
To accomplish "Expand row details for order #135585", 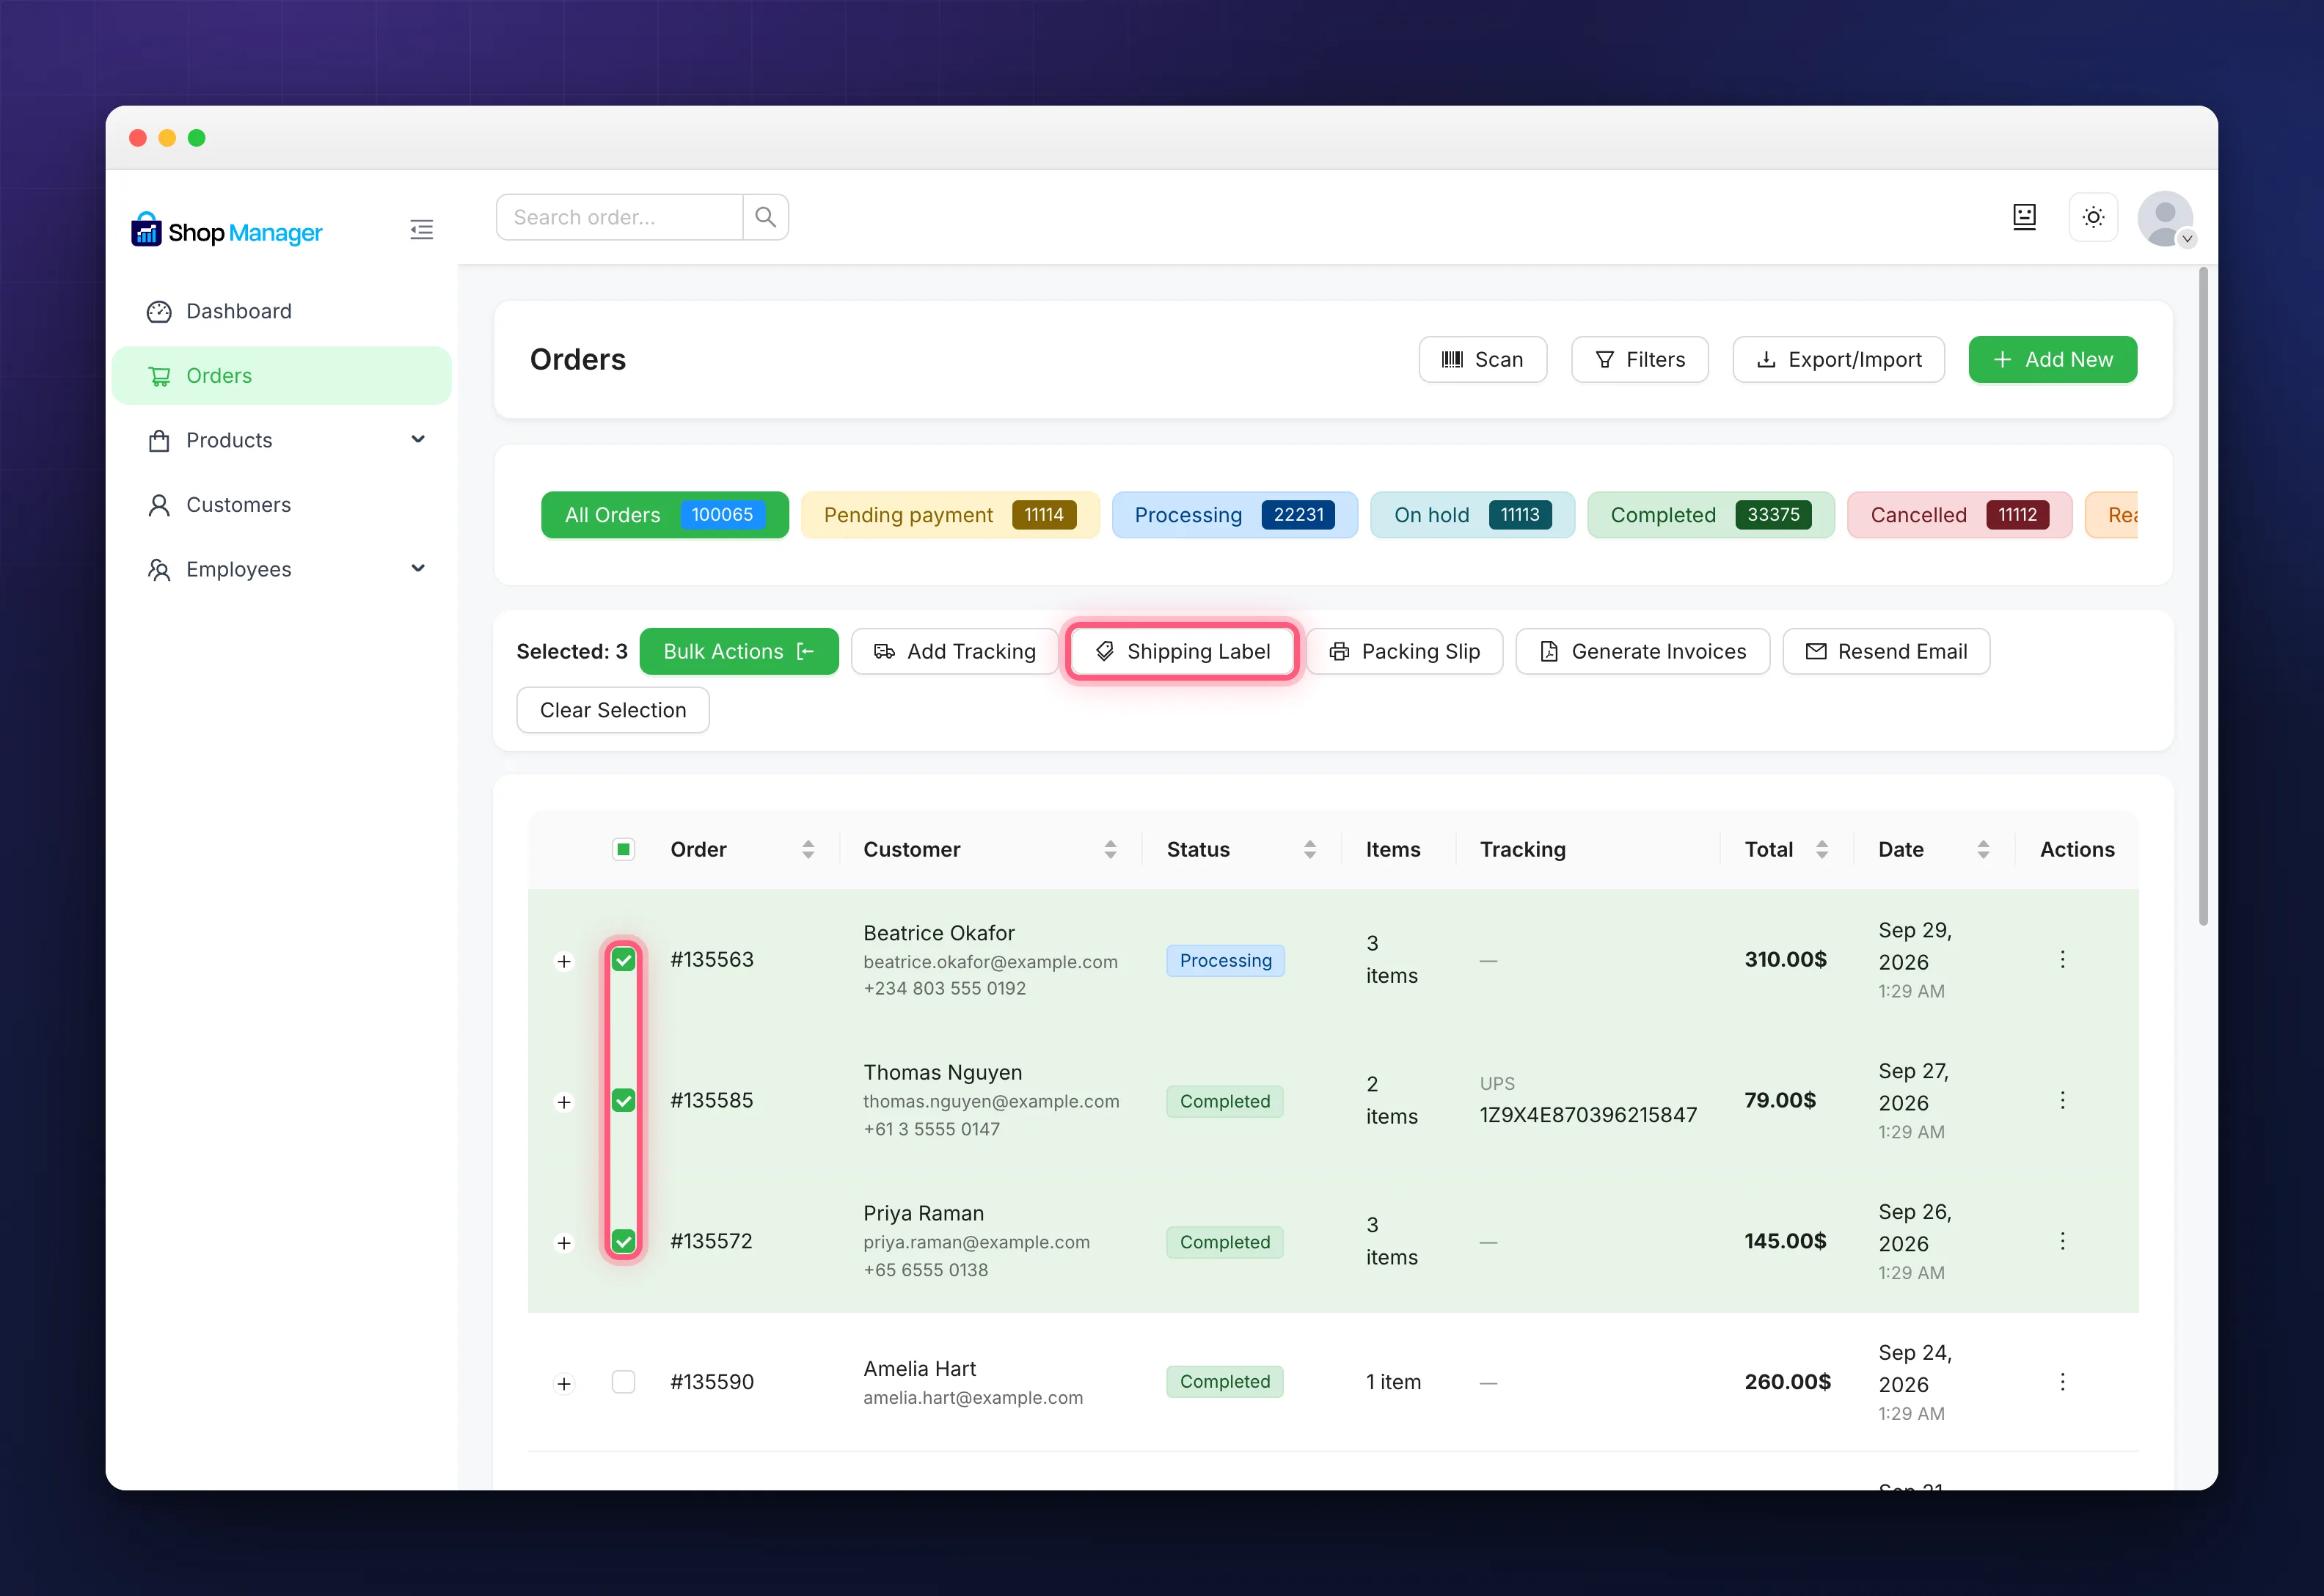I will pos(564,1103).
